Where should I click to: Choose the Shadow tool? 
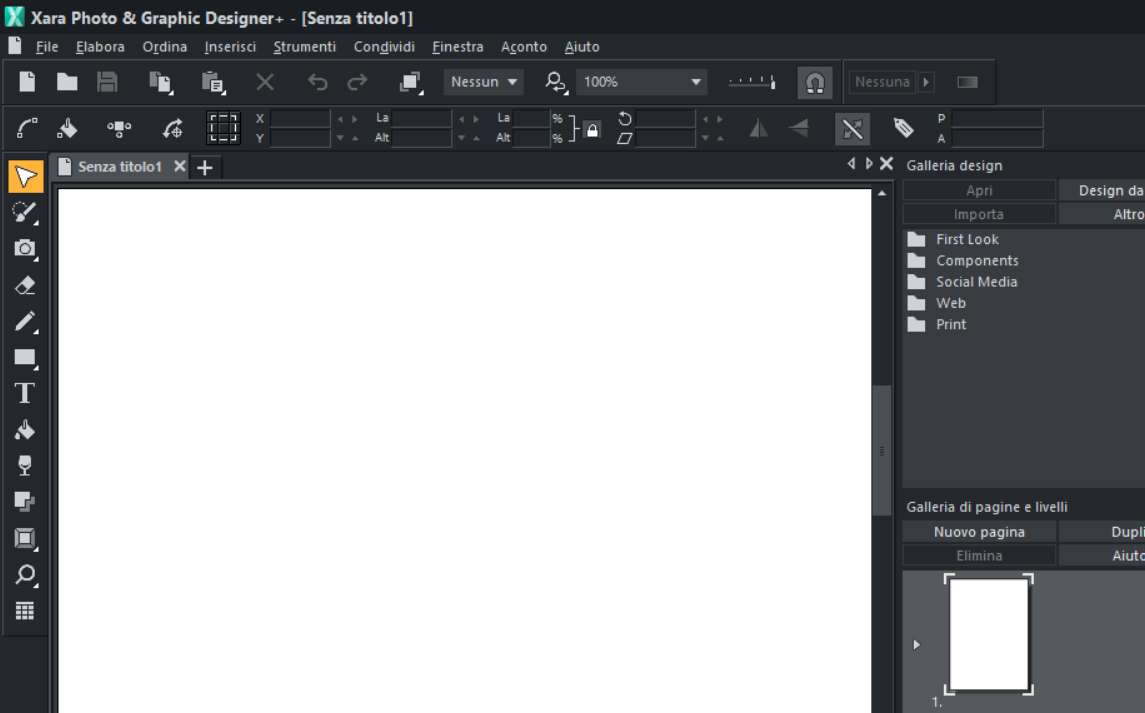(x=24, y=502)
